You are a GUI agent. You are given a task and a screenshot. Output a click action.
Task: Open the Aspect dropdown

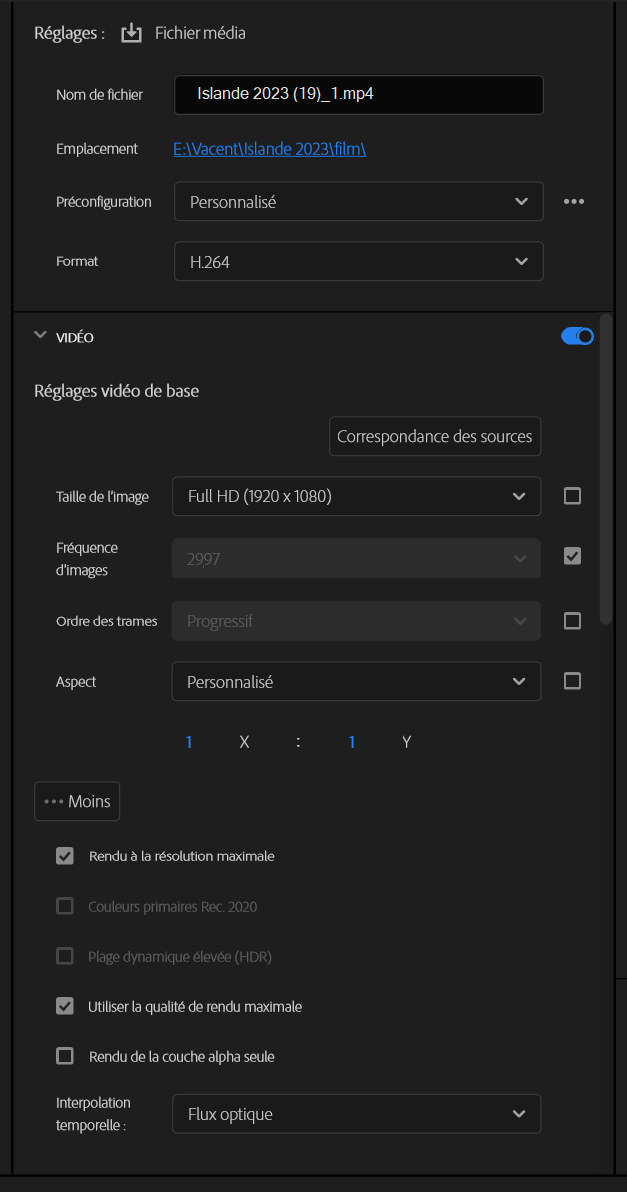[x=356, y=682]
